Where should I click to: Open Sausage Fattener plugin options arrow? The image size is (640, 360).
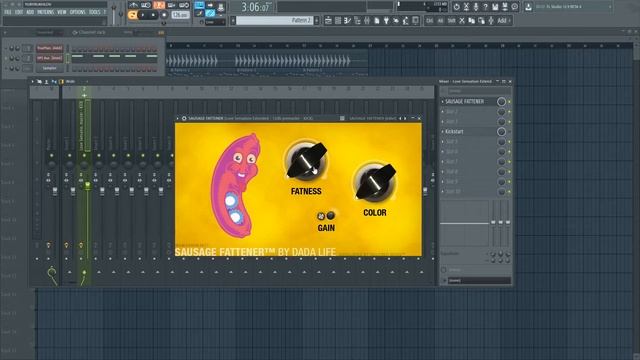coord(178,118)
